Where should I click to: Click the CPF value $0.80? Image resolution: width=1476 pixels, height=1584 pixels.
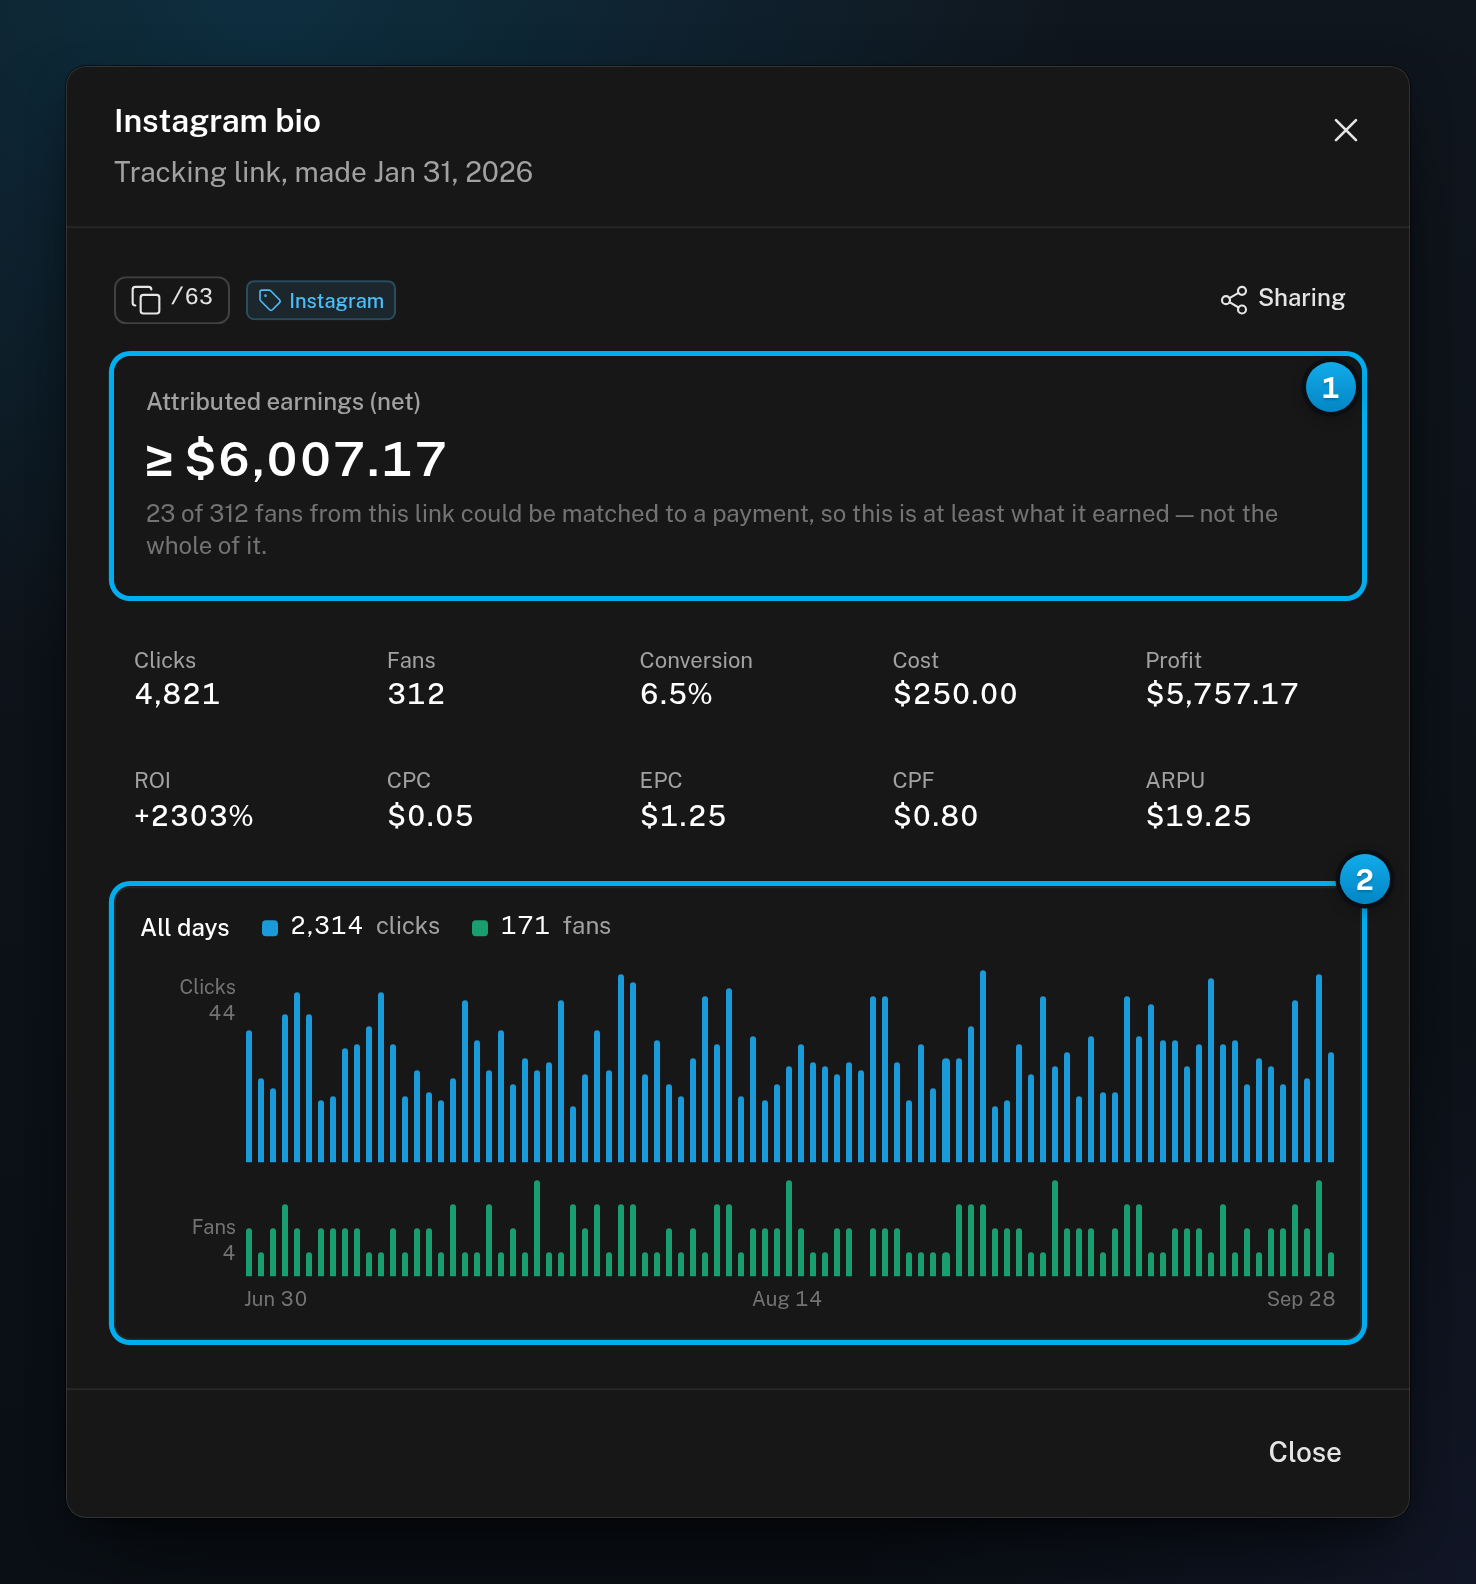tap(935, 816)
